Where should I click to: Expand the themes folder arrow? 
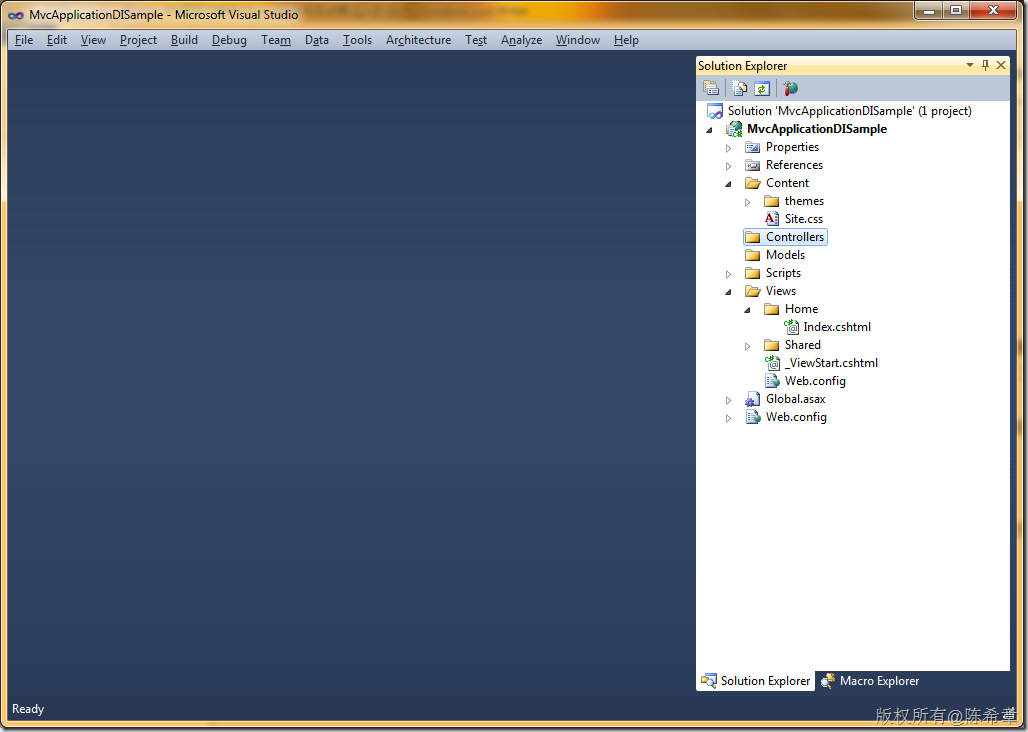(747, 202)
